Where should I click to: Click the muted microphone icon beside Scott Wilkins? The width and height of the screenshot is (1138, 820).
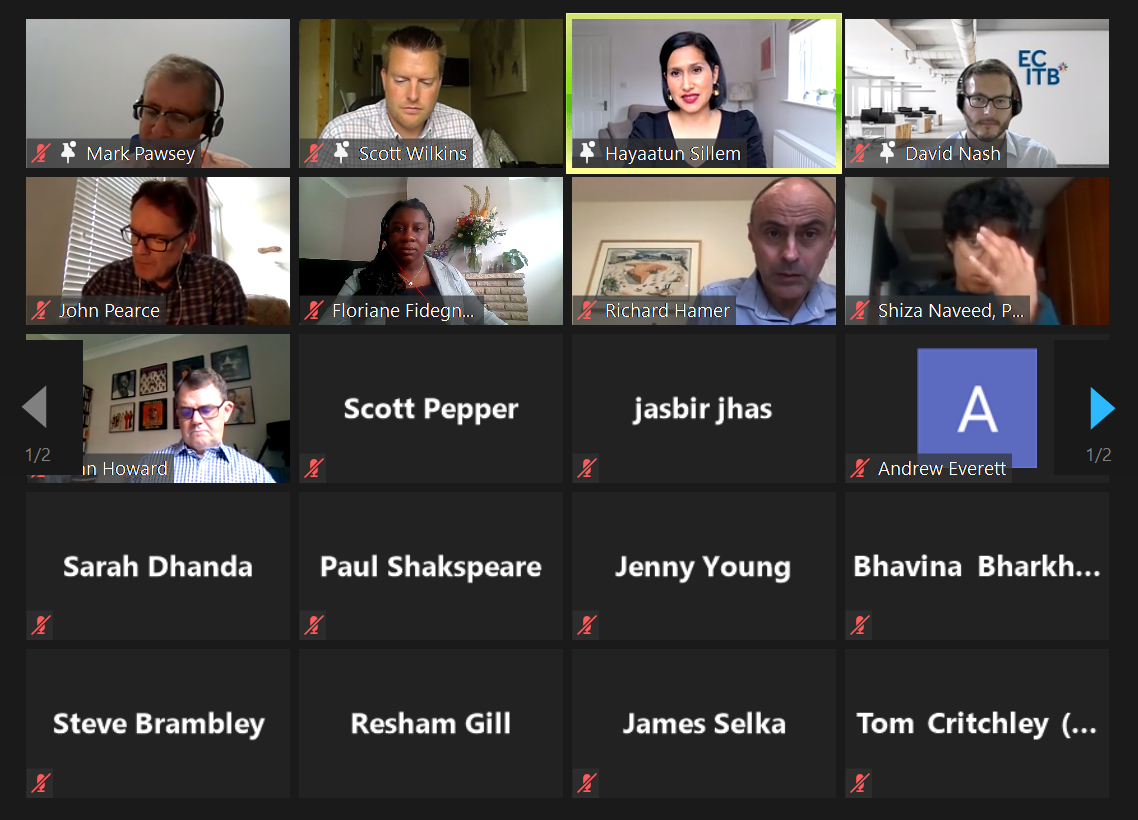[314, 152]
